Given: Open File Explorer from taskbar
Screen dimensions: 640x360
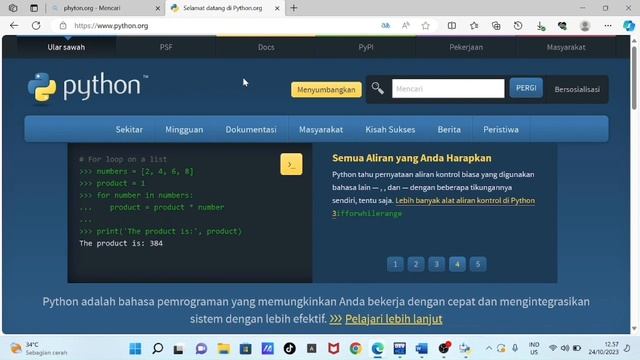Looking at the screenshot, I should click(223, 349).
